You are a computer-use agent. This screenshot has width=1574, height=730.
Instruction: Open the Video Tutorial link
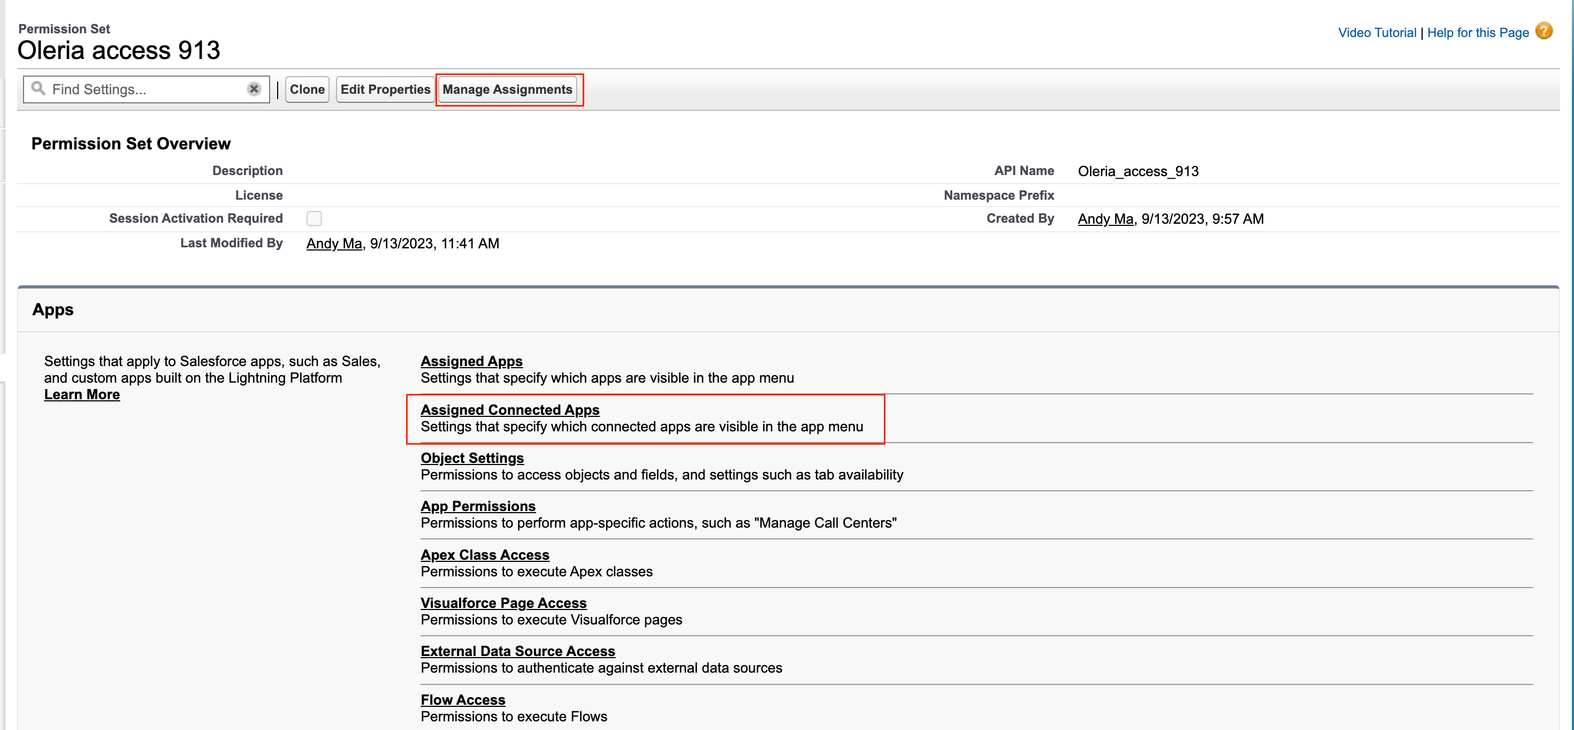tap(1377, 32)
